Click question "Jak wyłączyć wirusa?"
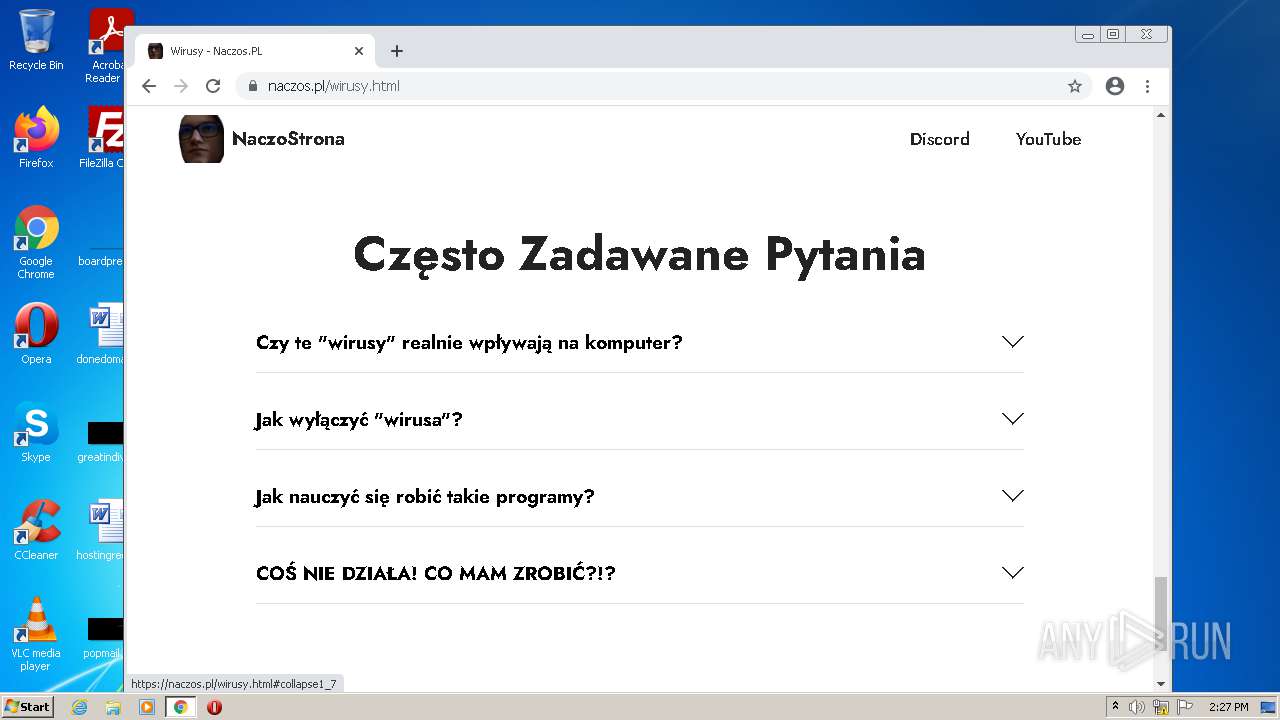This screenshot has width=1280, height=720. [x=359, y=420]
